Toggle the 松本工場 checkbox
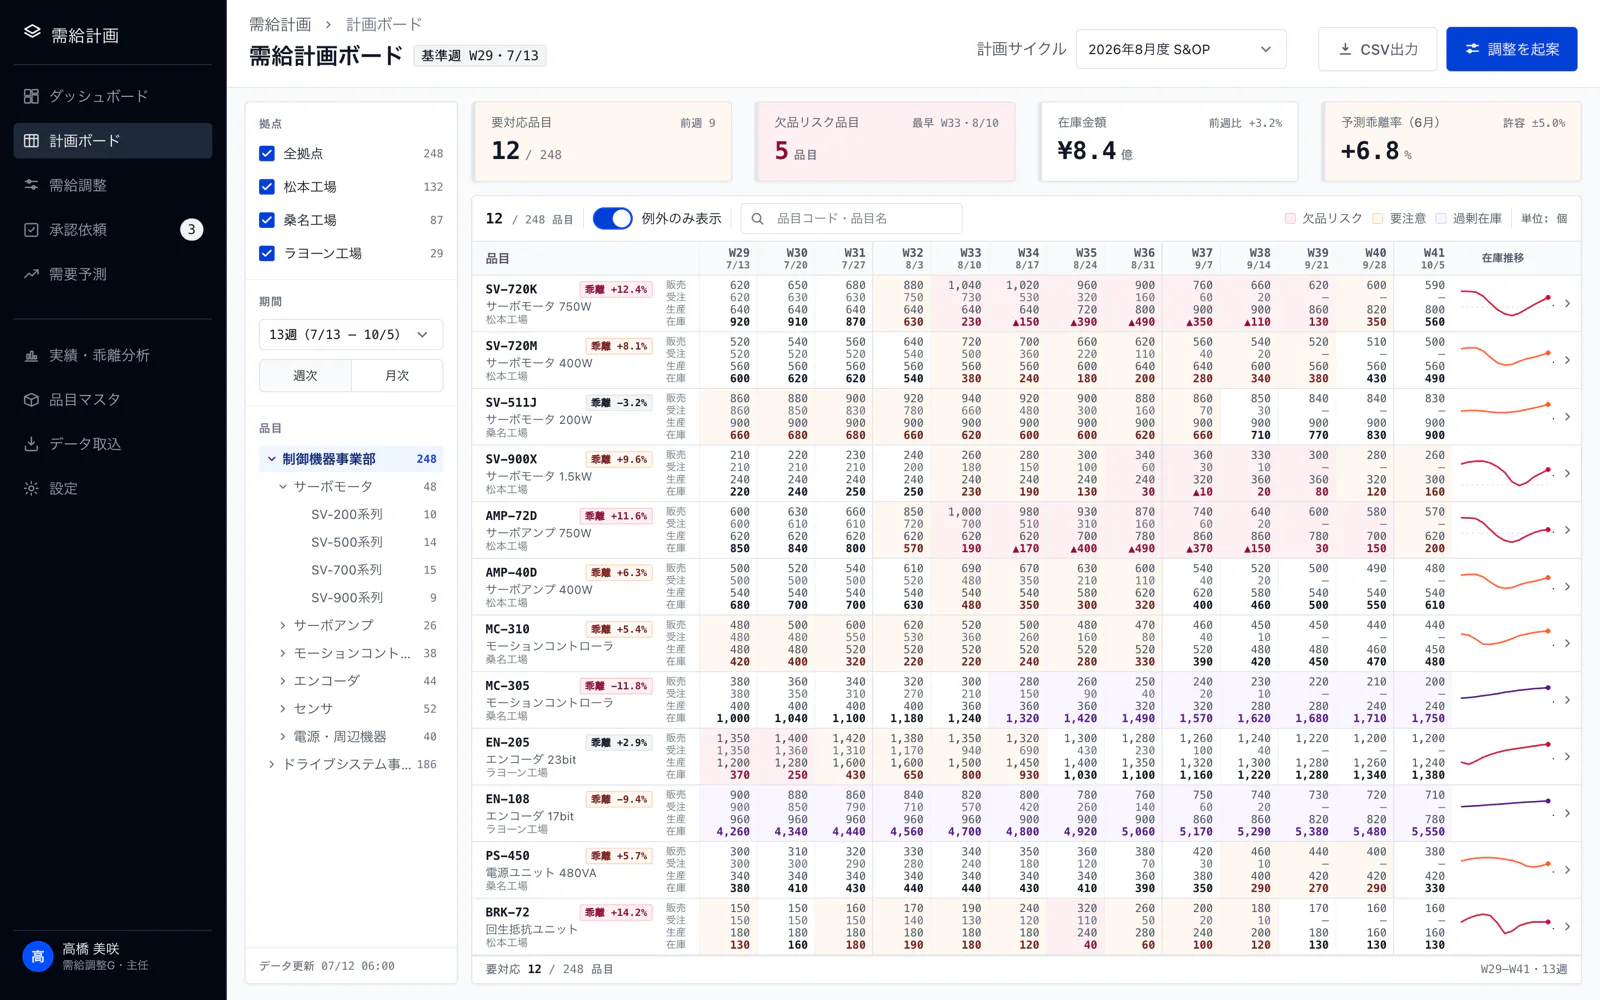The image size is (1600, 1000). [x=267, y=186]
